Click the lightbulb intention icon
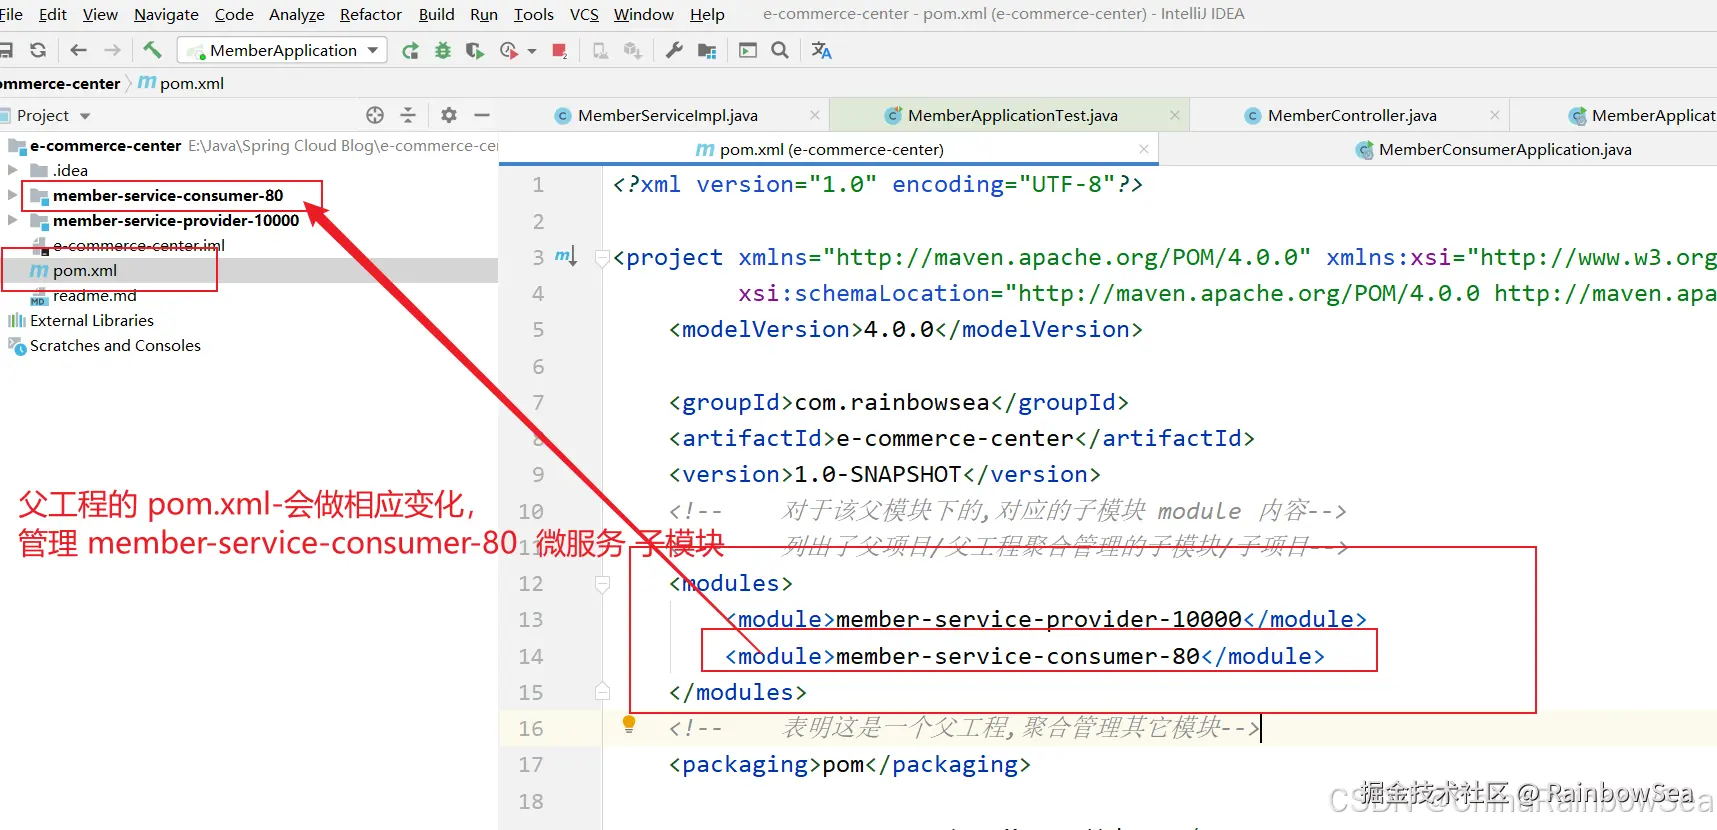This screenshot has width=1717, height=830. [629, 724]
